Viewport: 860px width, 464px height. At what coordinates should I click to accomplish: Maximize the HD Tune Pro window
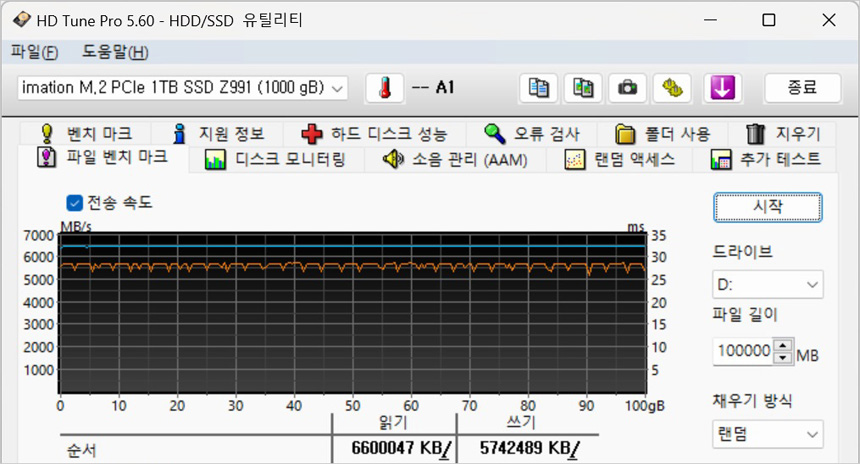tap(769, 20)
